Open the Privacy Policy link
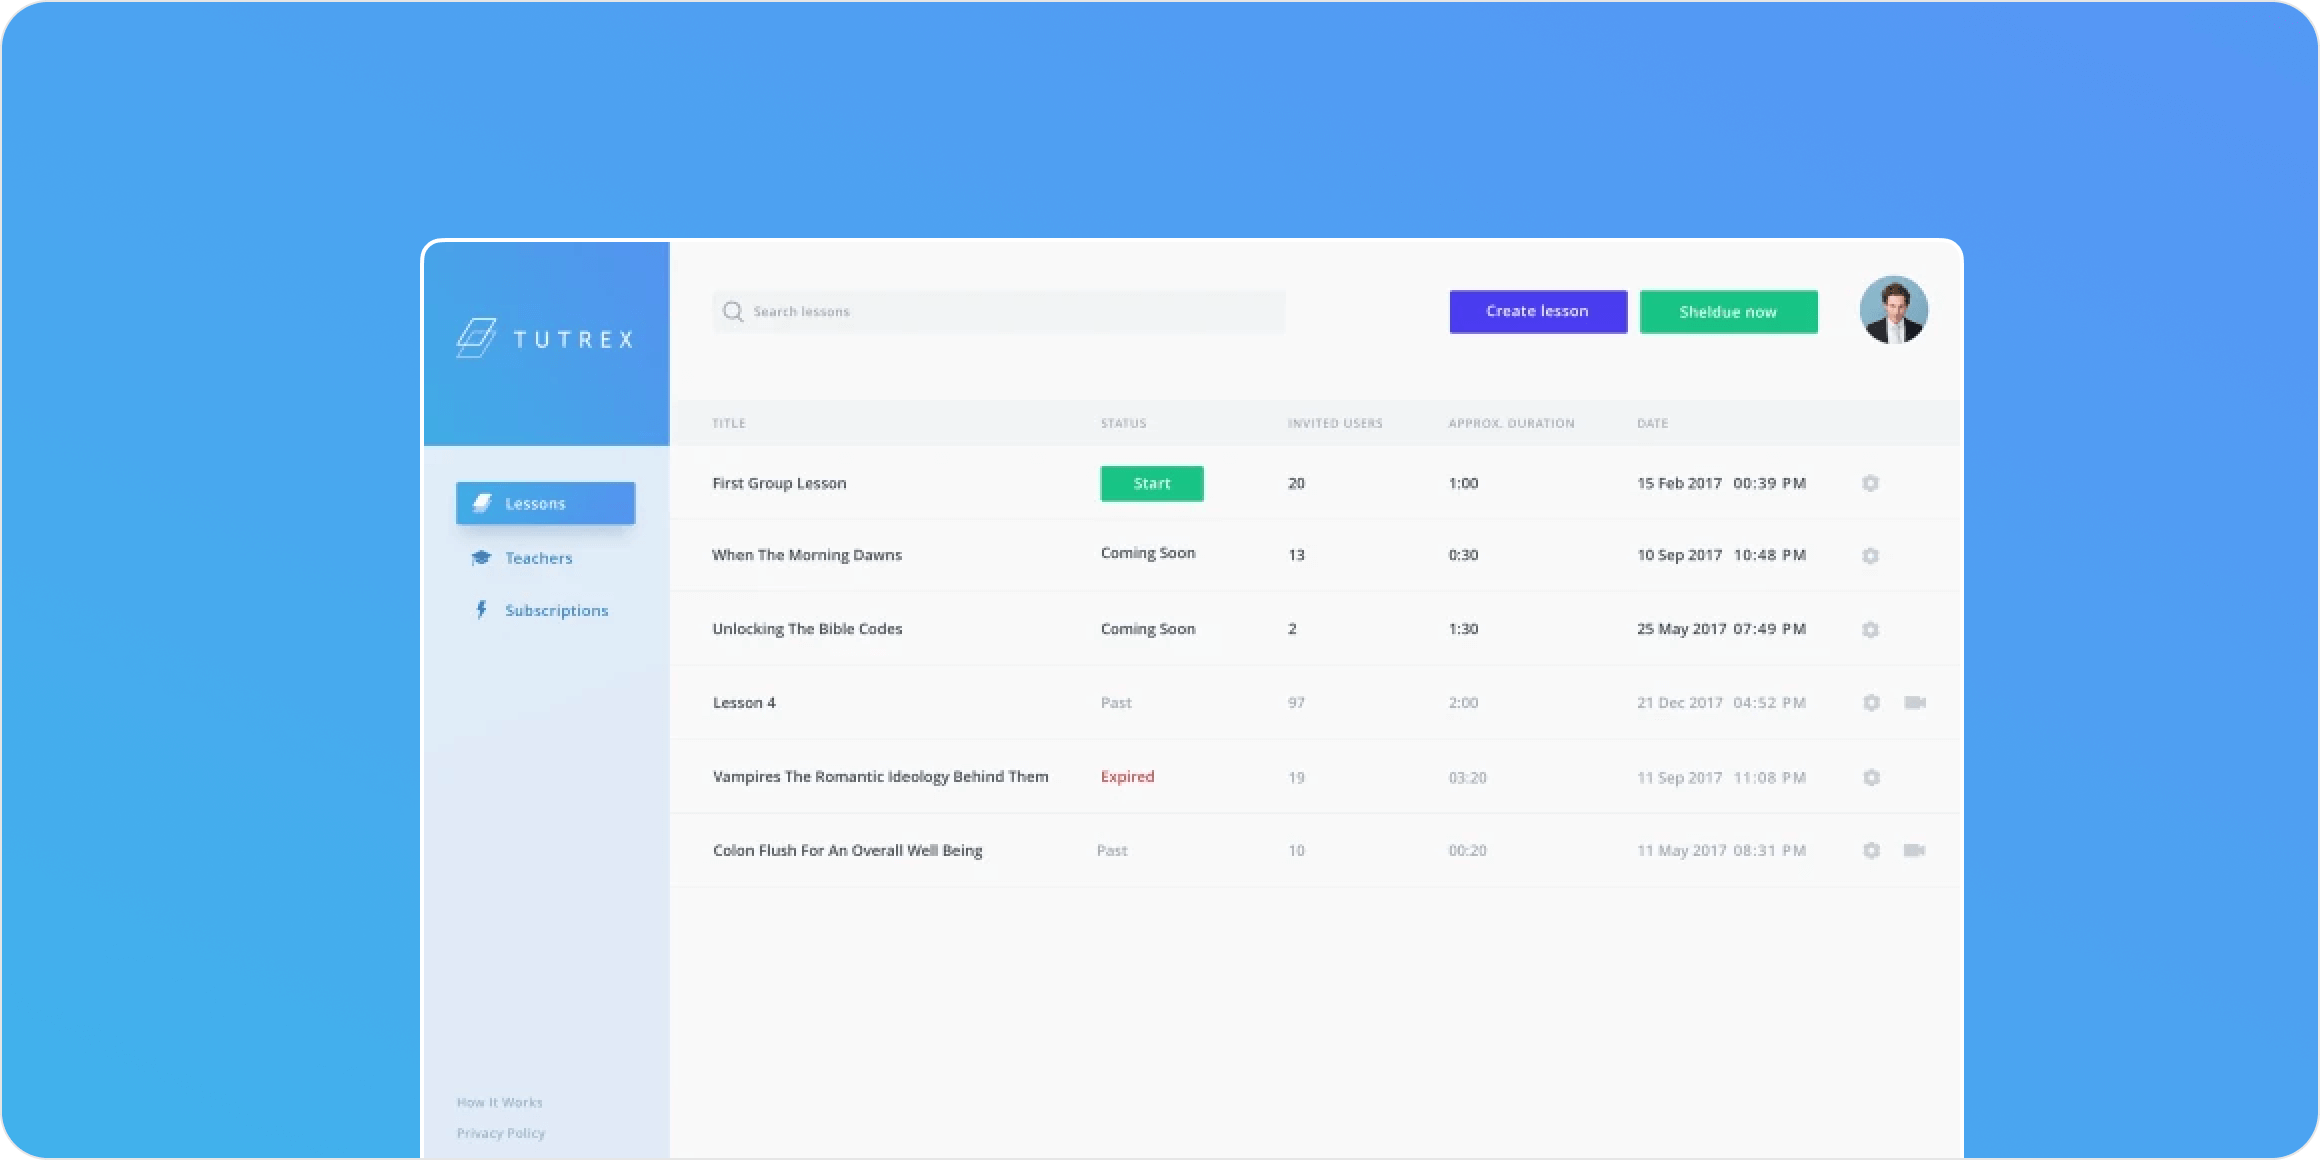Viewport: 2320px width, 1160px height. (500, 1133)
